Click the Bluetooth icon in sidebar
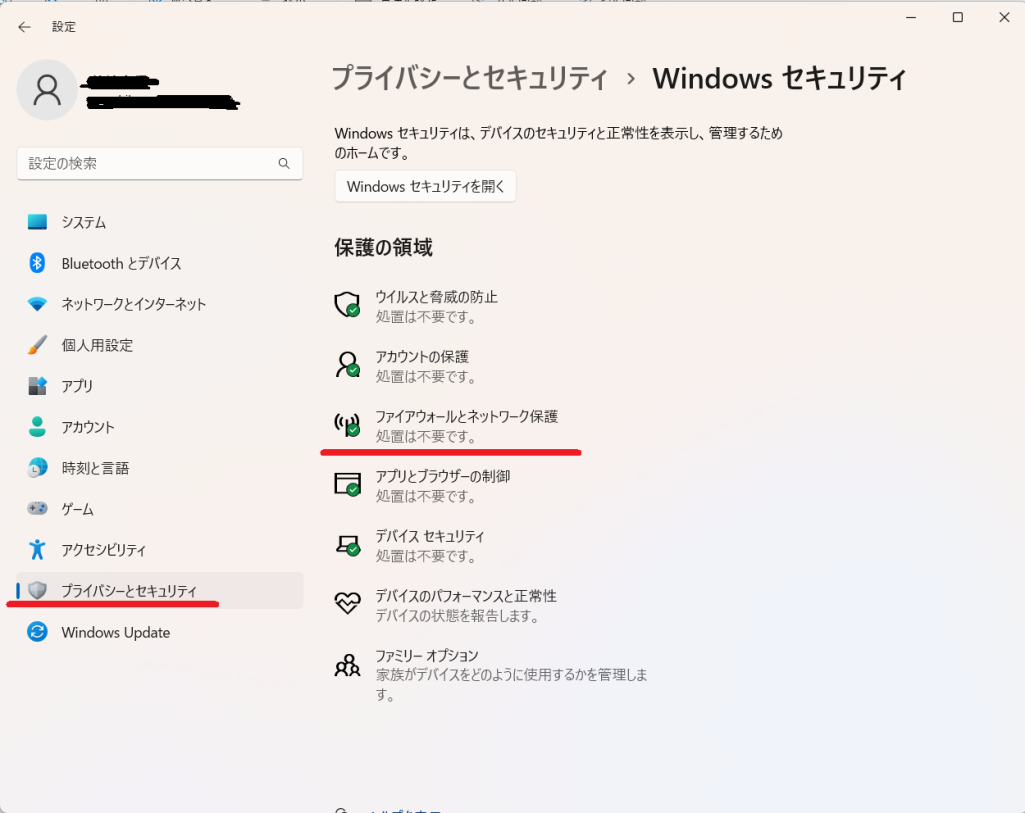 (37, 263)
